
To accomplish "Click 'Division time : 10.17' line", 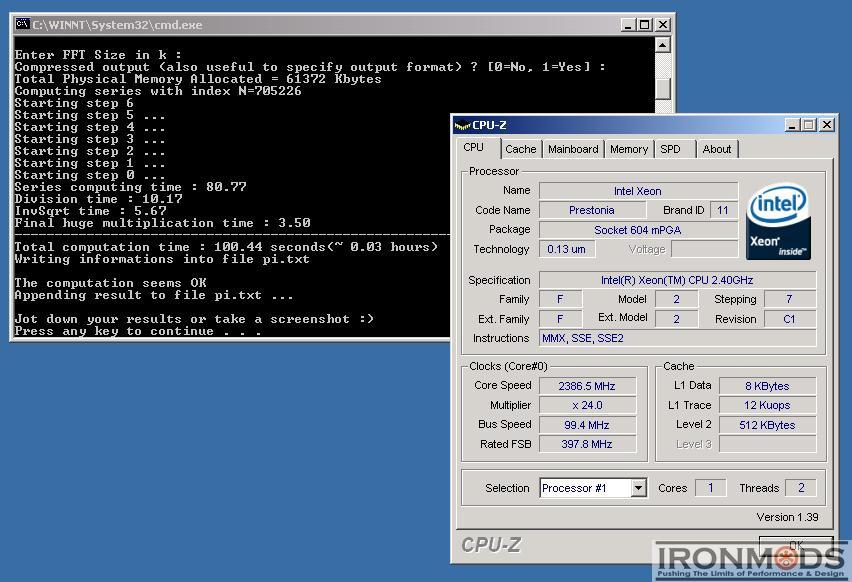I will [x=98, y=199].
